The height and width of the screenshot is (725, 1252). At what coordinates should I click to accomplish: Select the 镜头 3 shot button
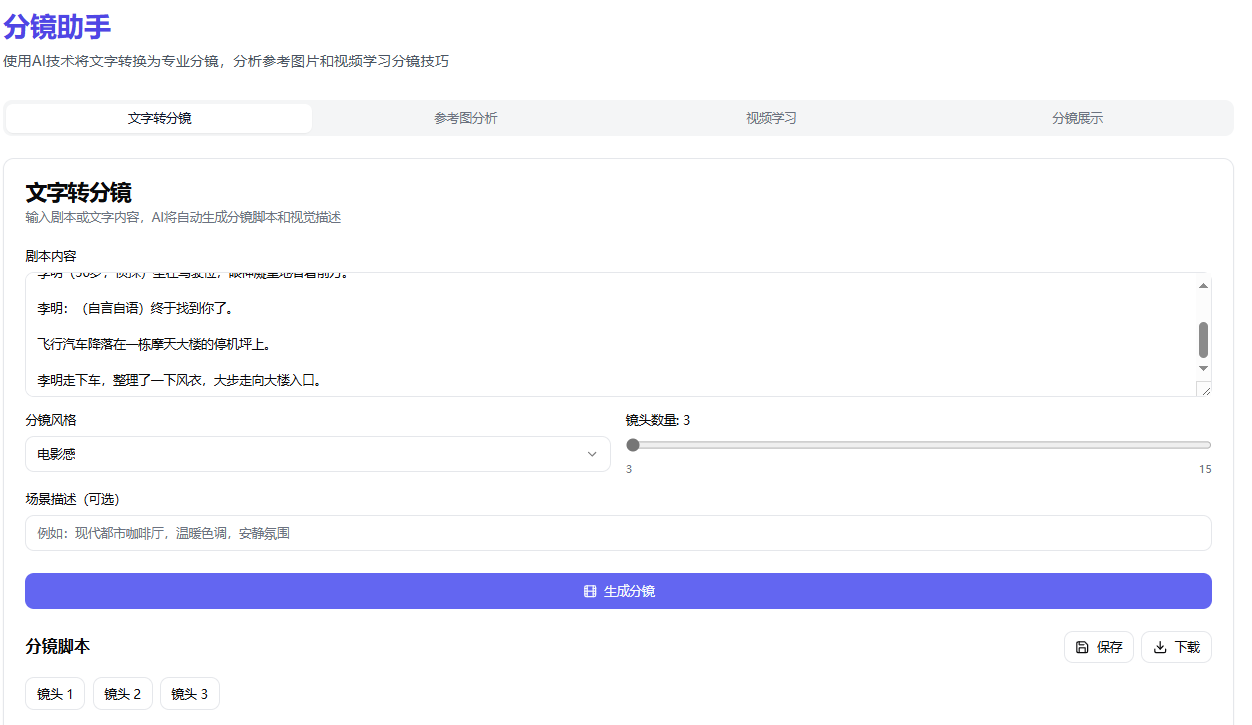click(x=189, y=693)
